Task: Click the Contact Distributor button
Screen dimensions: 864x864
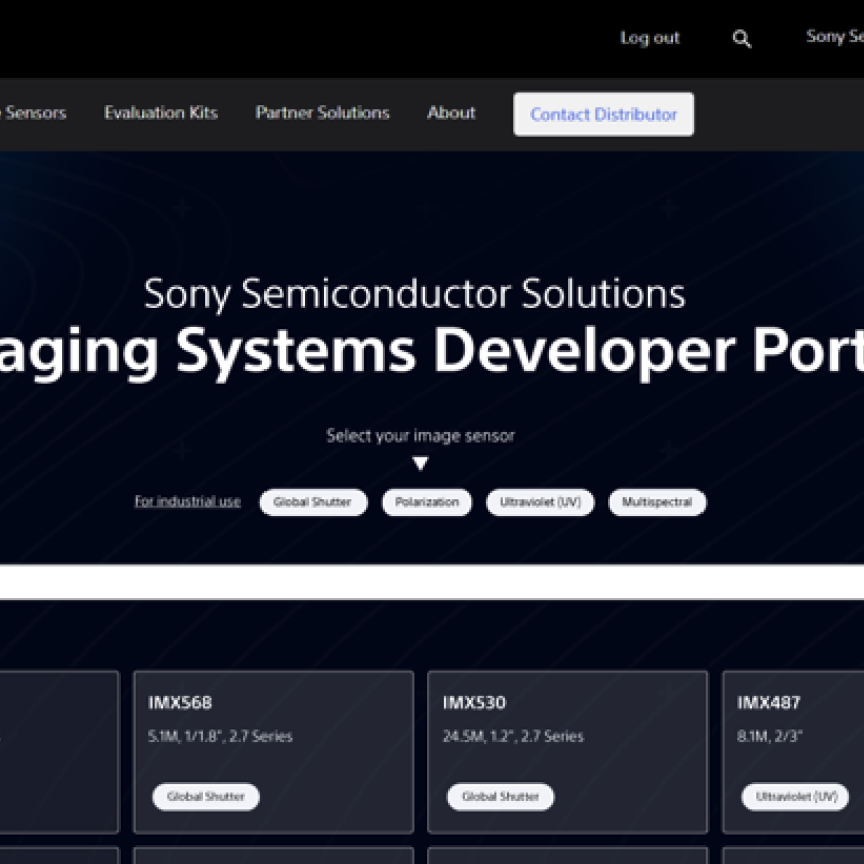Action: point(603,114)
